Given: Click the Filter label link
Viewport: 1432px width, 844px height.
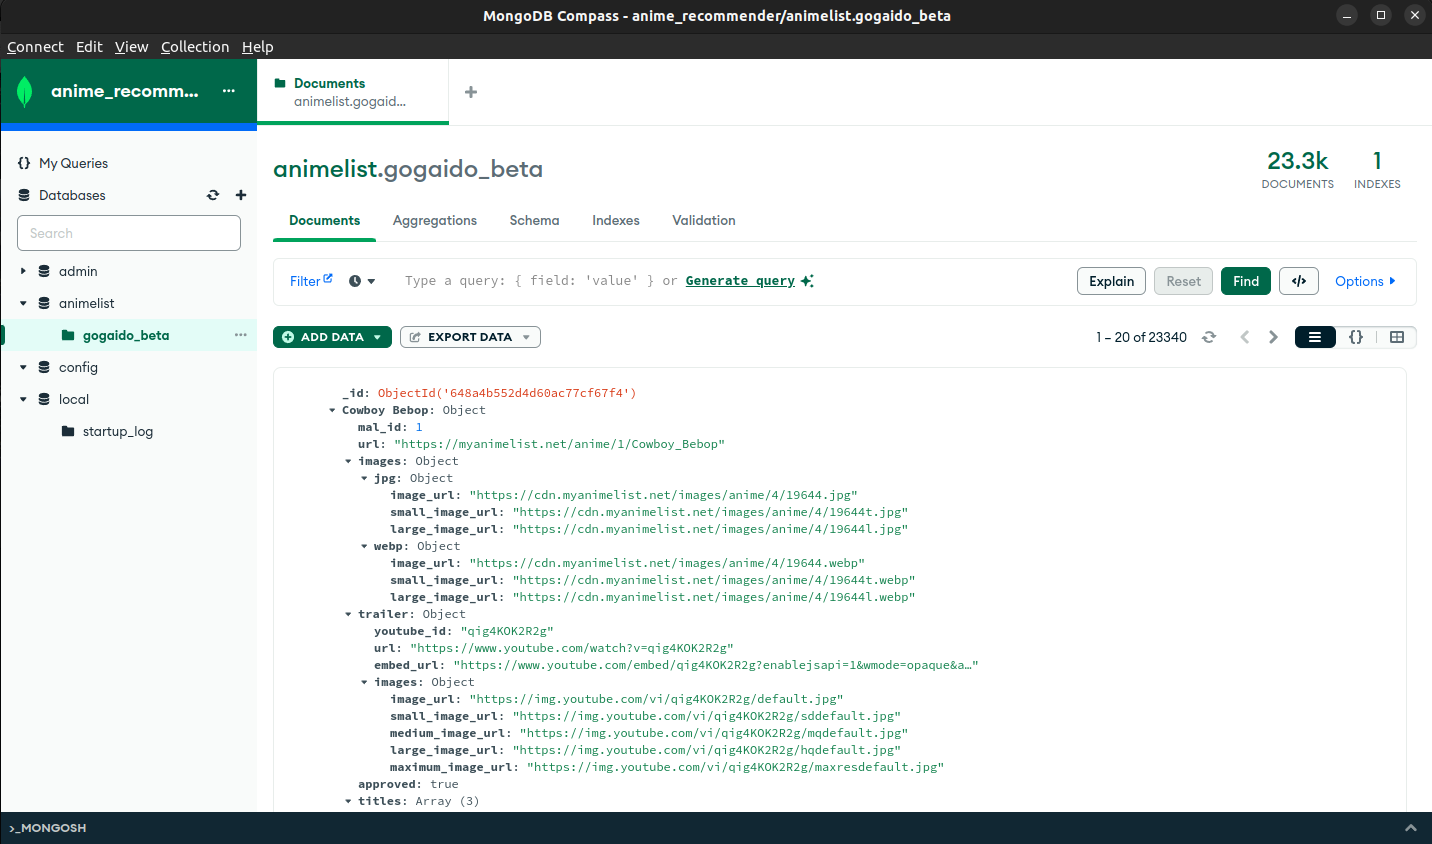Looking at the screenshot, I should pos(305,281).
